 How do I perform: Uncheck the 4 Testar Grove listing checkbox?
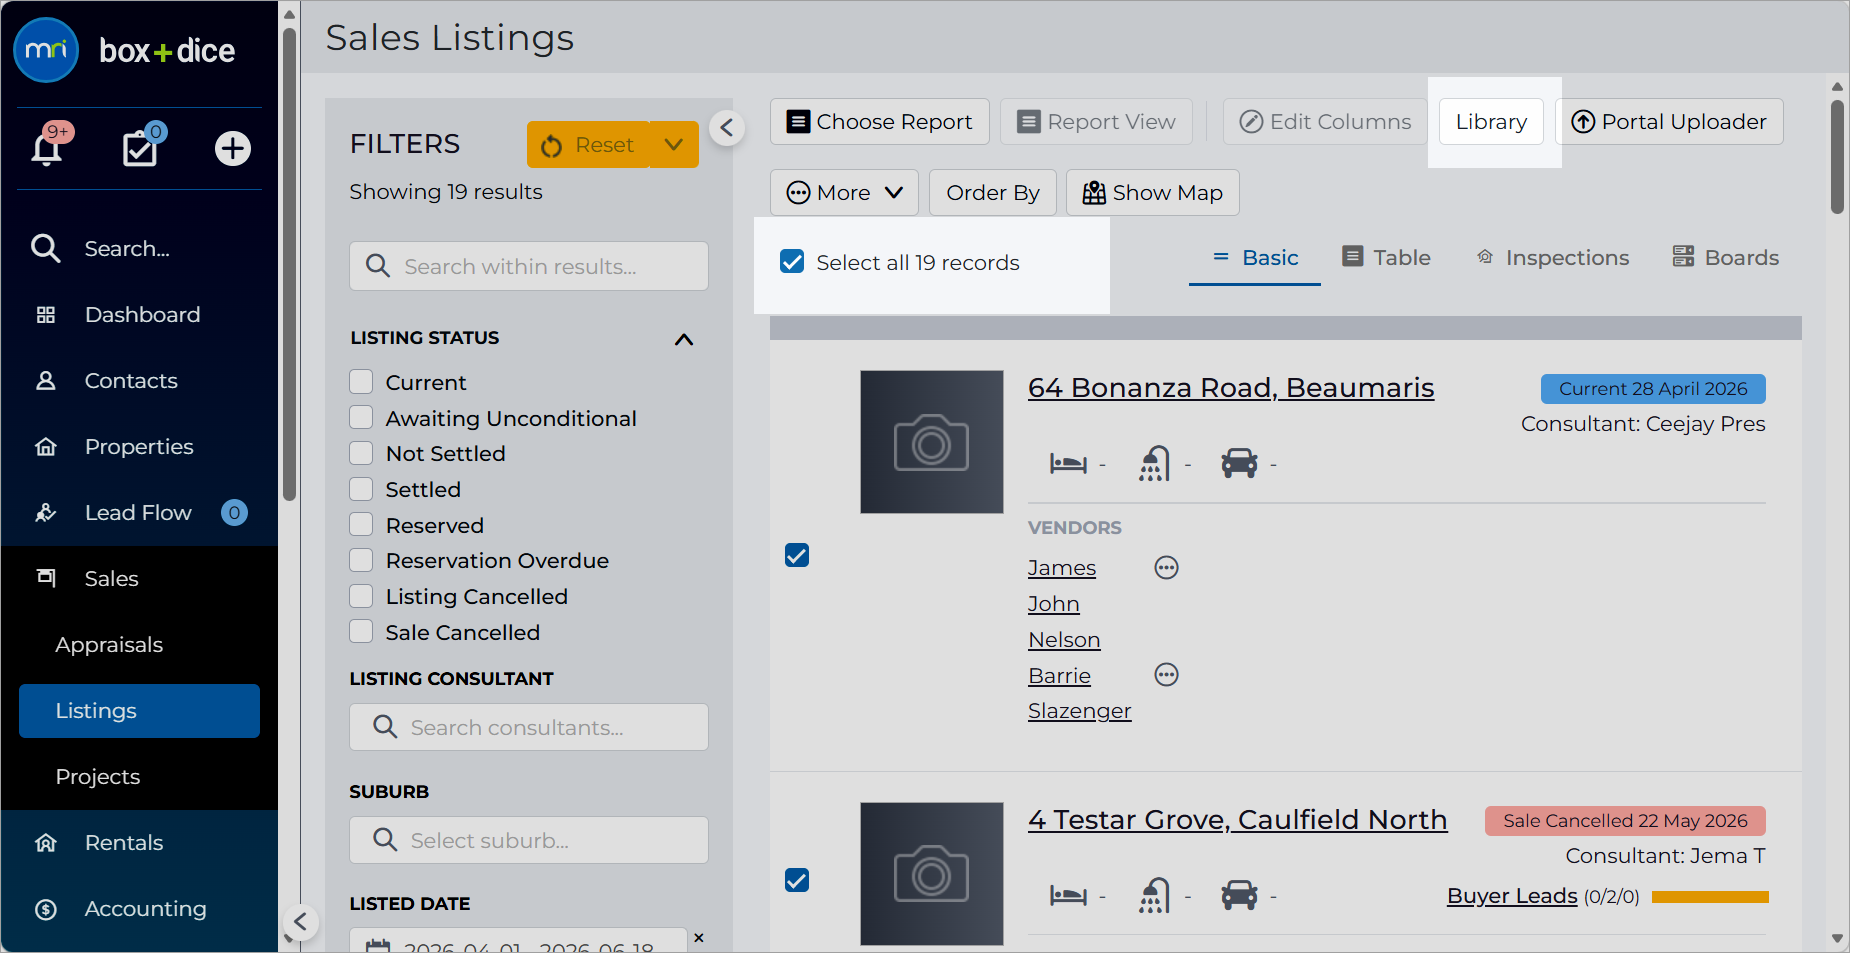click(797, 880)
